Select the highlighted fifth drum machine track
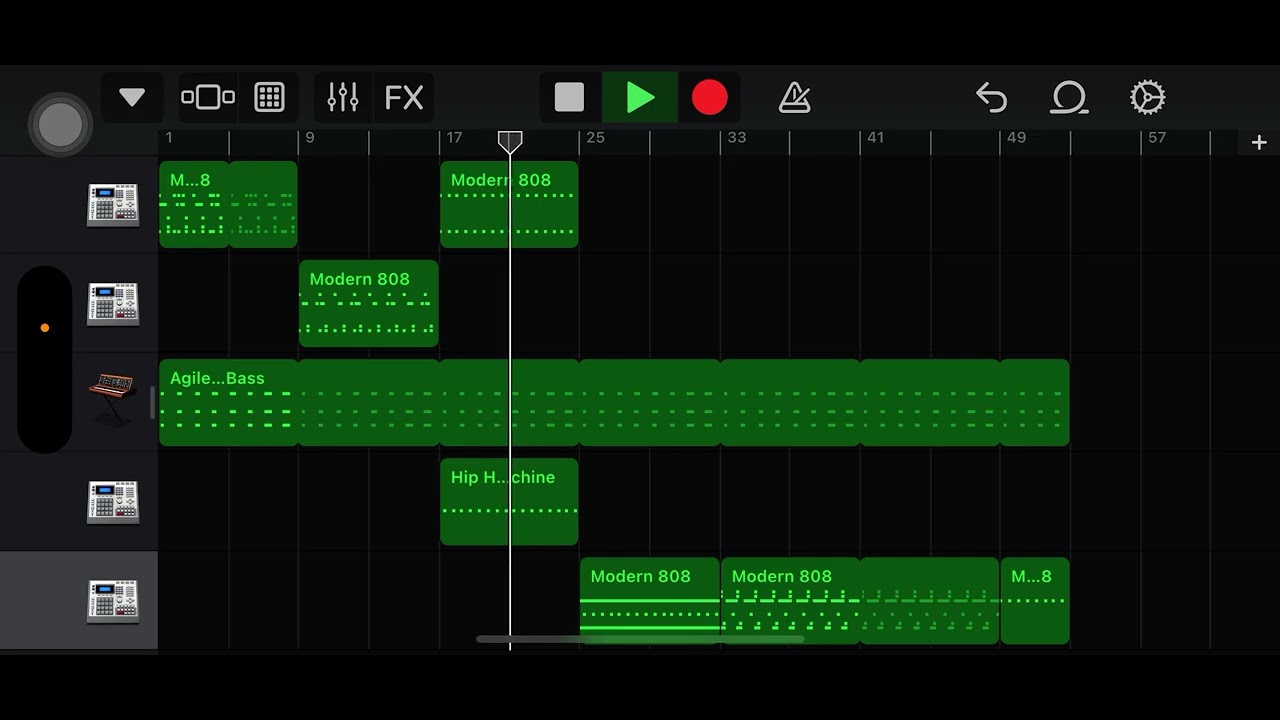The height and width of the screenshot is (720, 1280). 113,601
